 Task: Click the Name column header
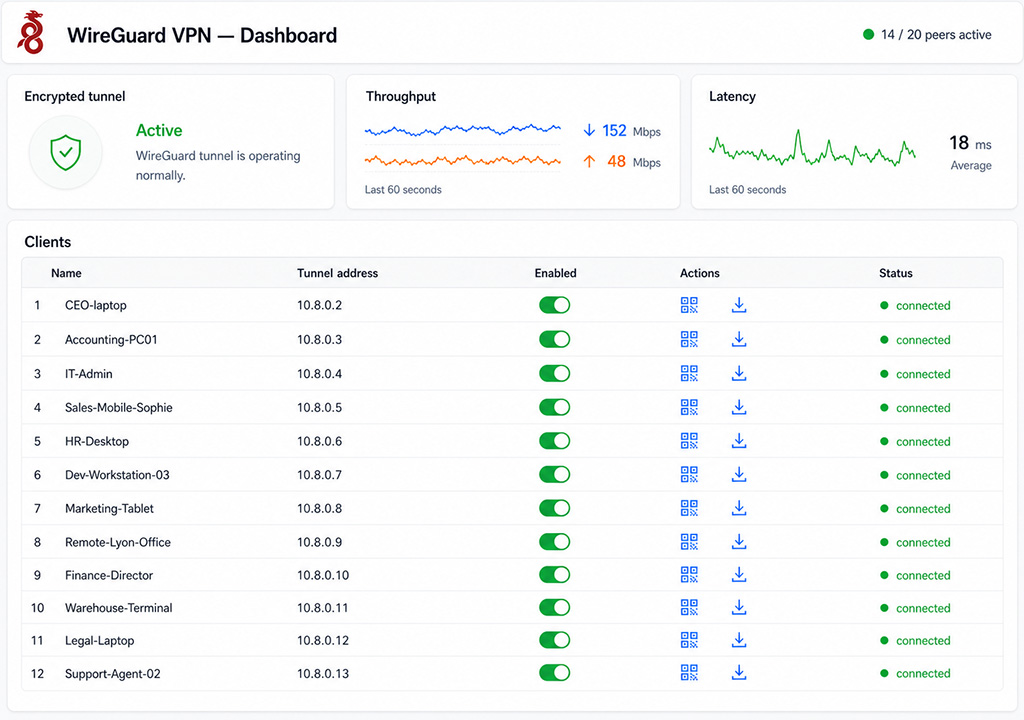coord(66,273)
